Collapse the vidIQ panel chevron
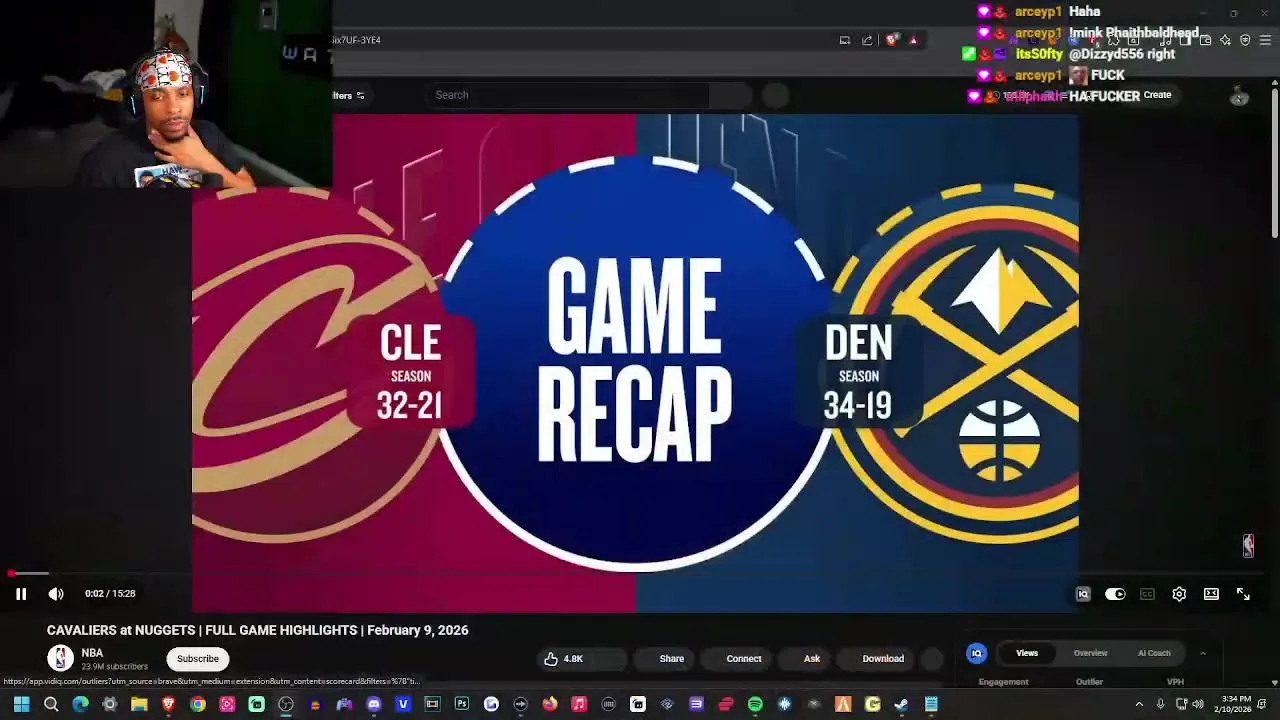 pyautogui.click(x=1203, y=653)
